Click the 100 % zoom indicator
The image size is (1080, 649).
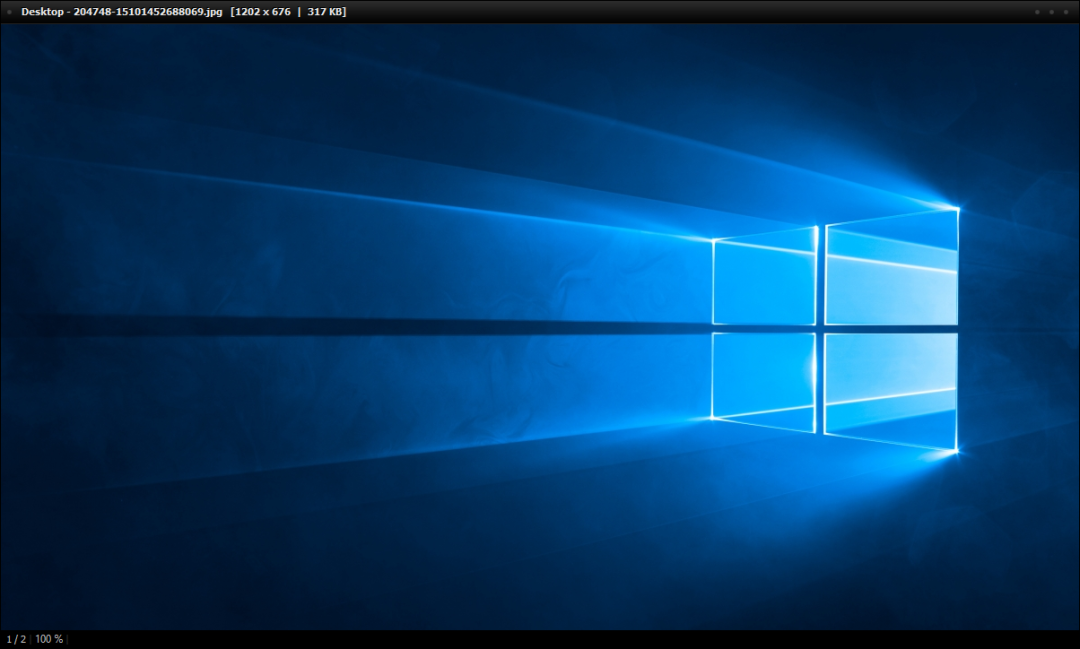[49, 639]
